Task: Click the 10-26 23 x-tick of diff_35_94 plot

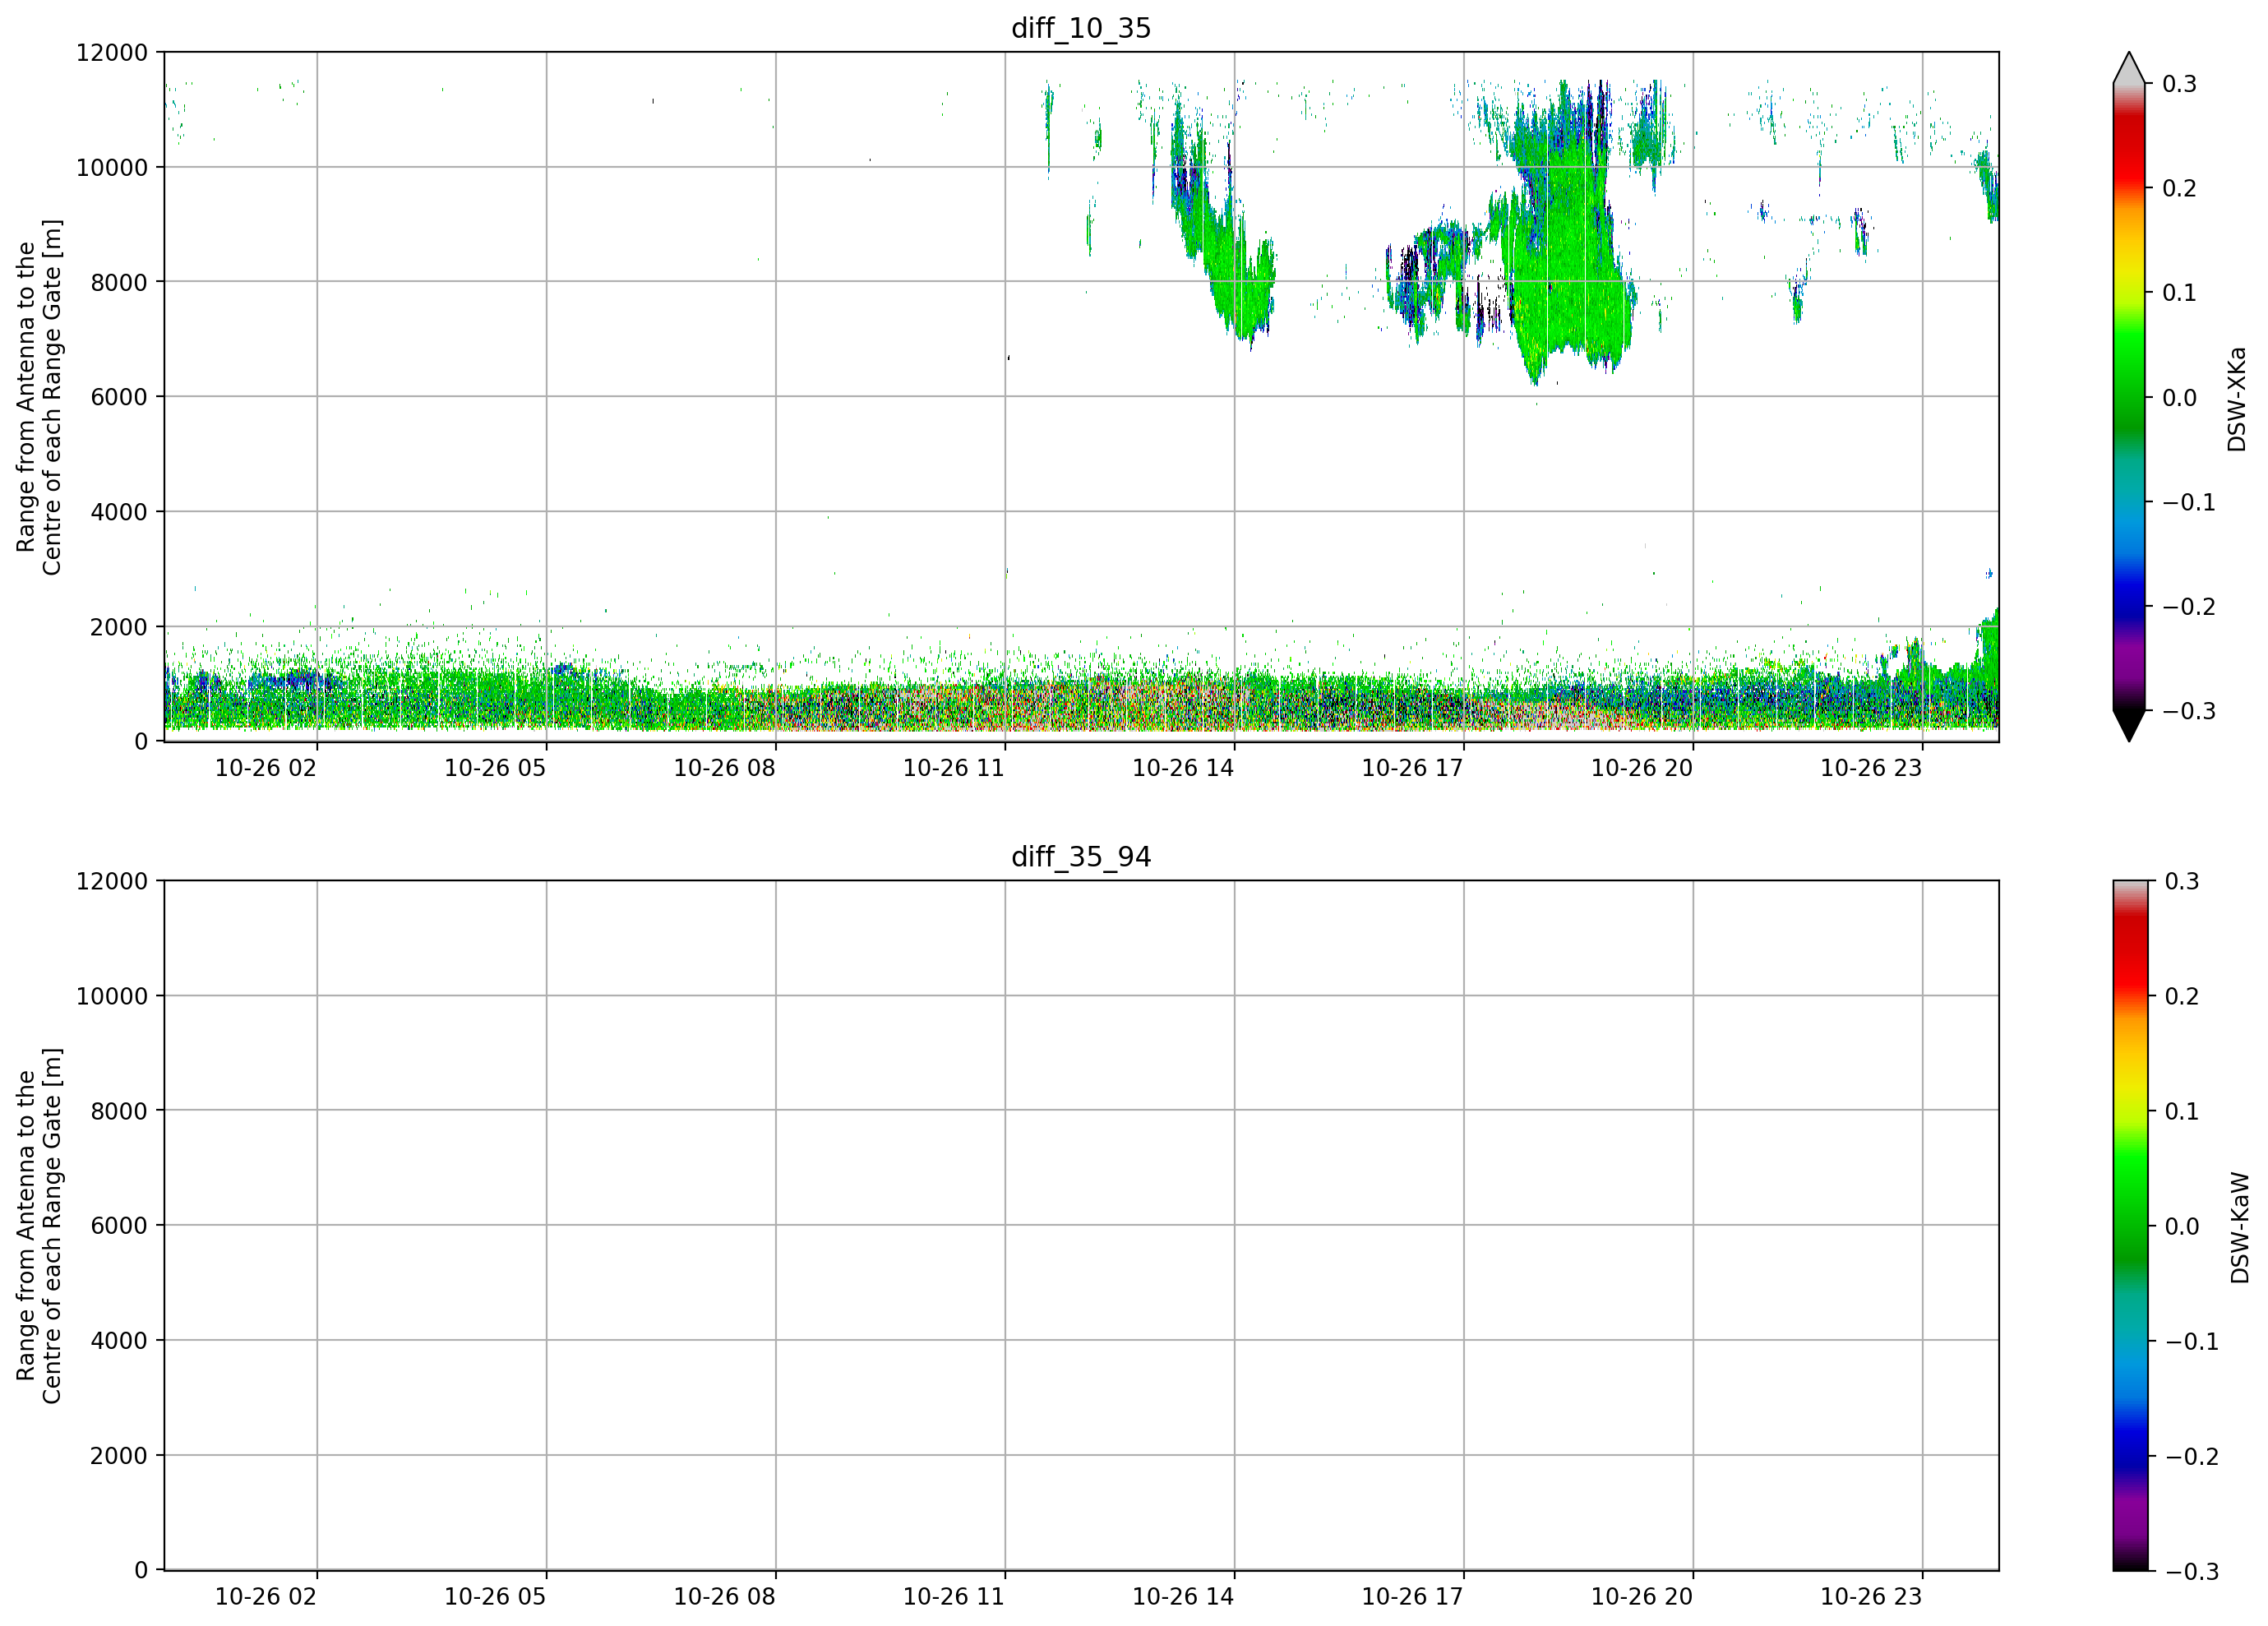Action: (1871, 1597)
